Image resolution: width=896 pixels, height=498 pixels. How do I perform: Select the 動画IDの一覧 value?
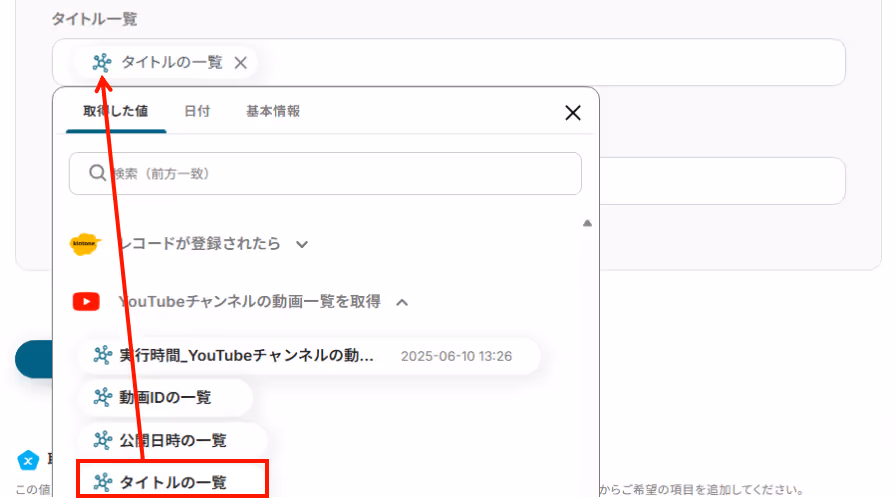click(x=165, y=397)
